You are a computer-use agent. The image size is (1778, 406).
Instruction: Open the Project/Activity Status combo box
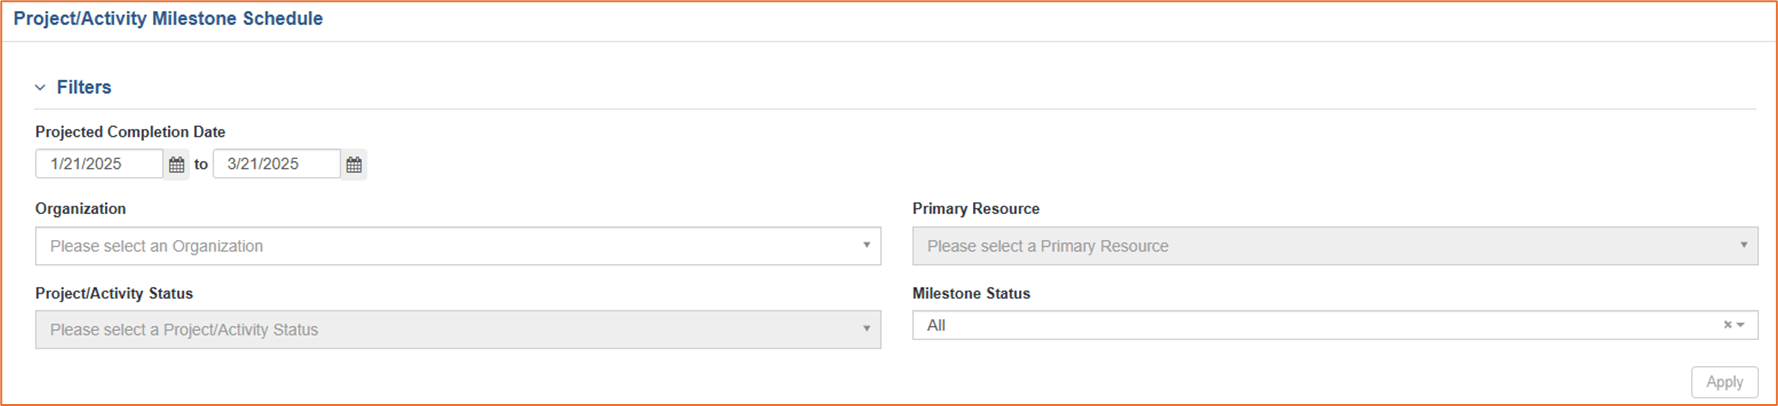point(458,330)
